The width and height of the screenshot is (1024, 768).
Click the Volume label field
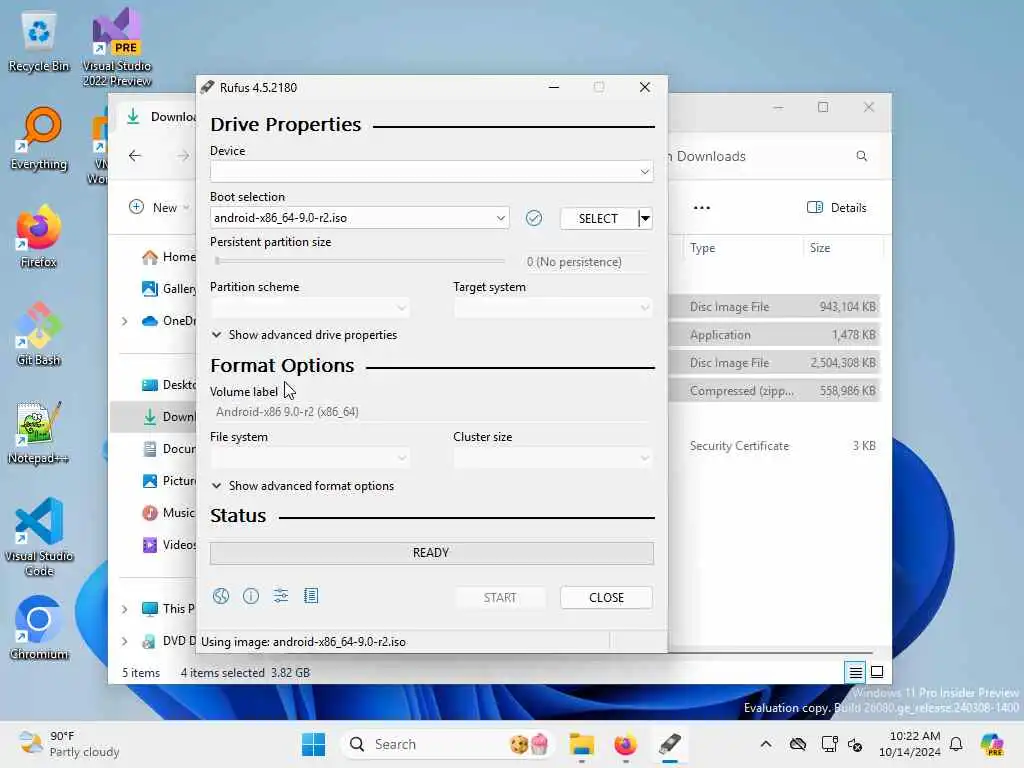click(432, 412)
